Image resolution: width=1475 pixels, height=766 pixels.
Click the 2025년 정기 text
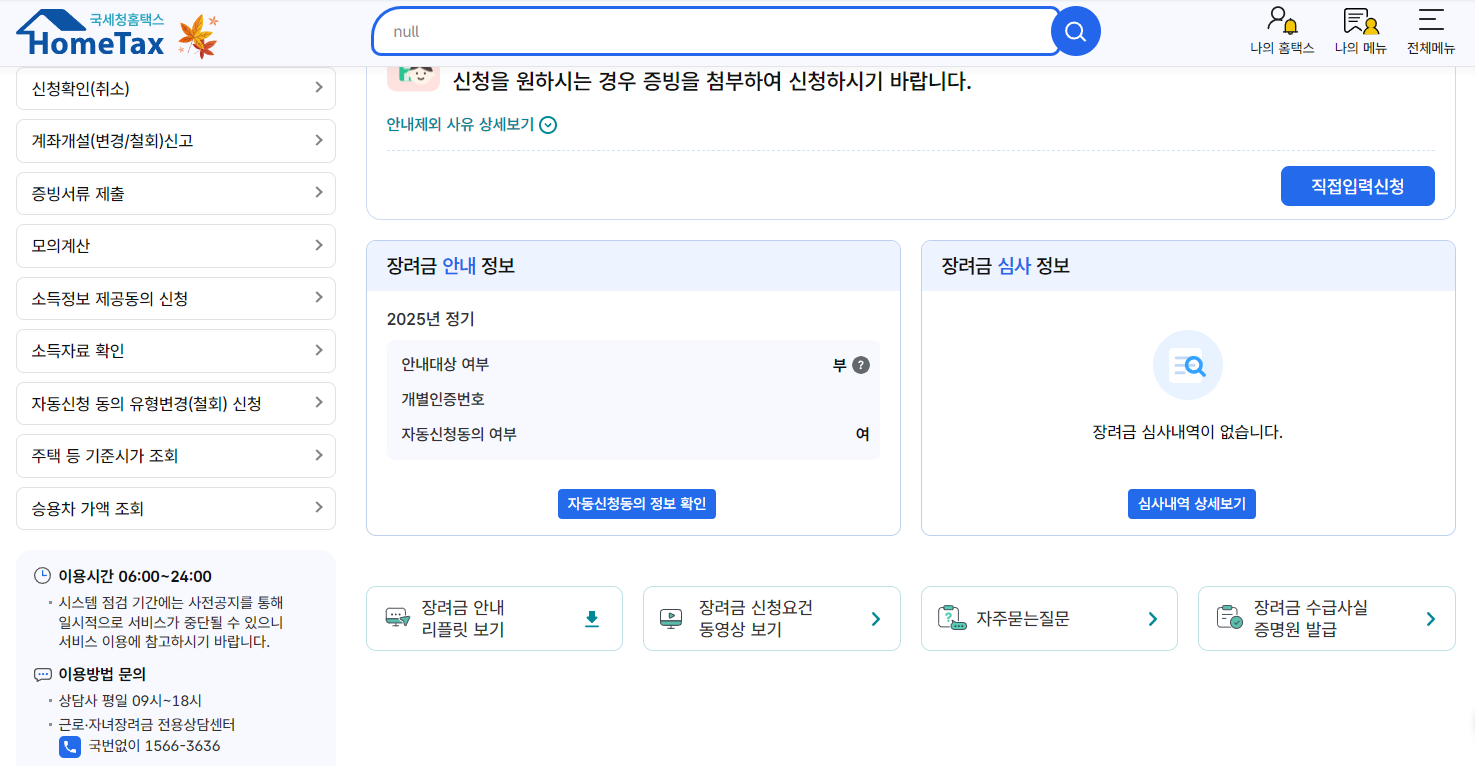point(431,320)
